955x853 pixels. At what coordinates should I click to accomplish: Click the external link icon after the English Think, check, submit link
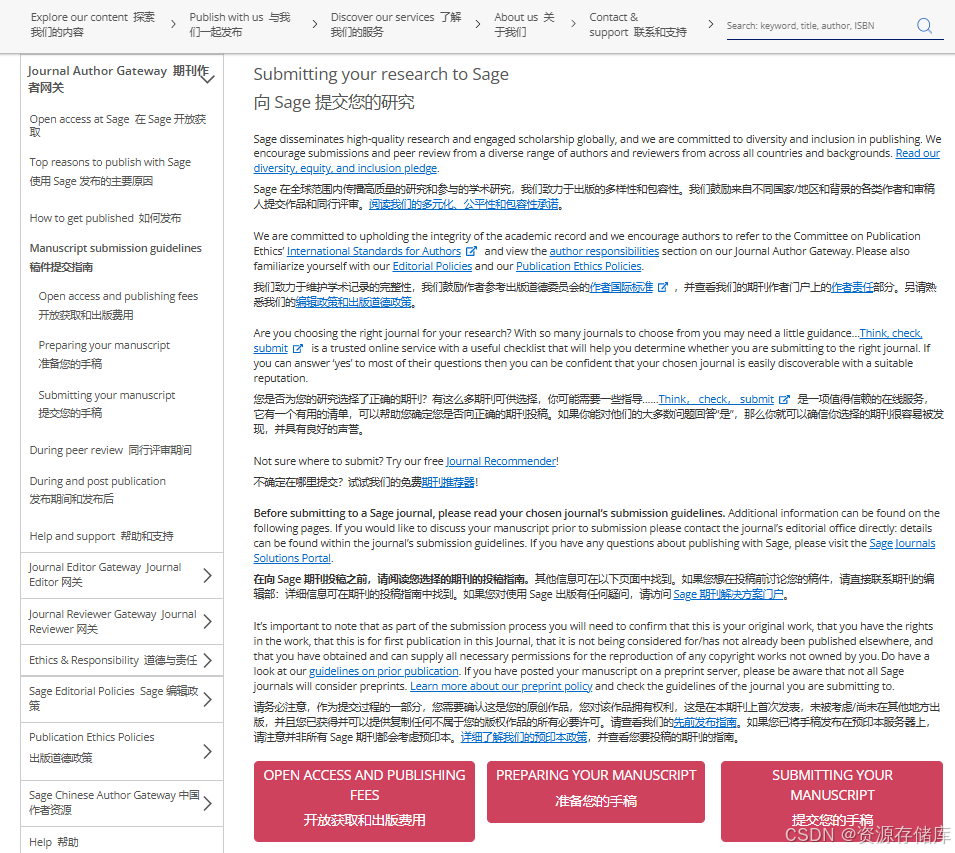(297, 348)
